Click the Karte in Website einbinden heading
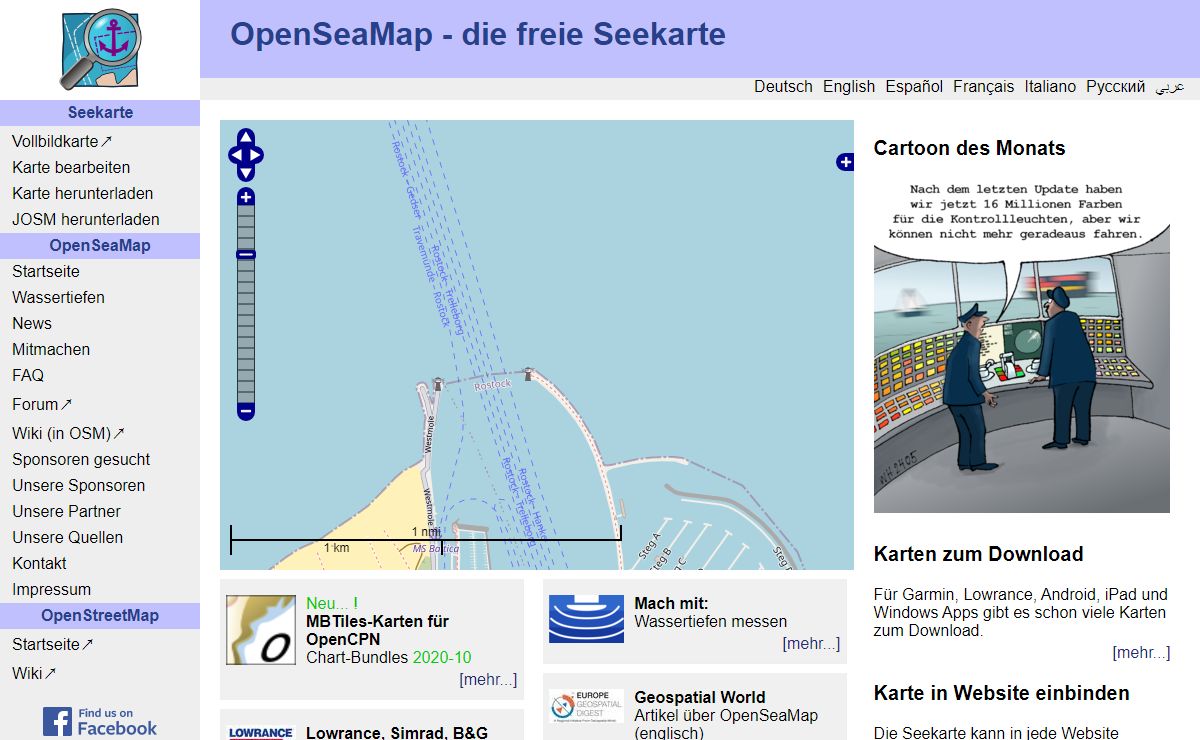The image size is (1200, 740). pos(1001,693)
